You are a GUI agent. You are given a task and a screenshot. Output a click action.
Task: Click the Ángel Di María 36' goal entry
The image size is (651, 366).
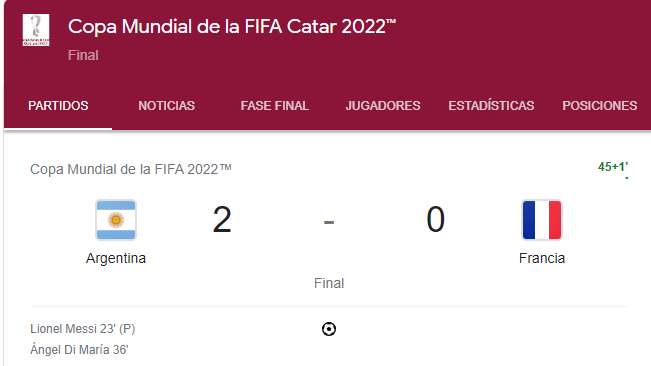tap(79, 349)
